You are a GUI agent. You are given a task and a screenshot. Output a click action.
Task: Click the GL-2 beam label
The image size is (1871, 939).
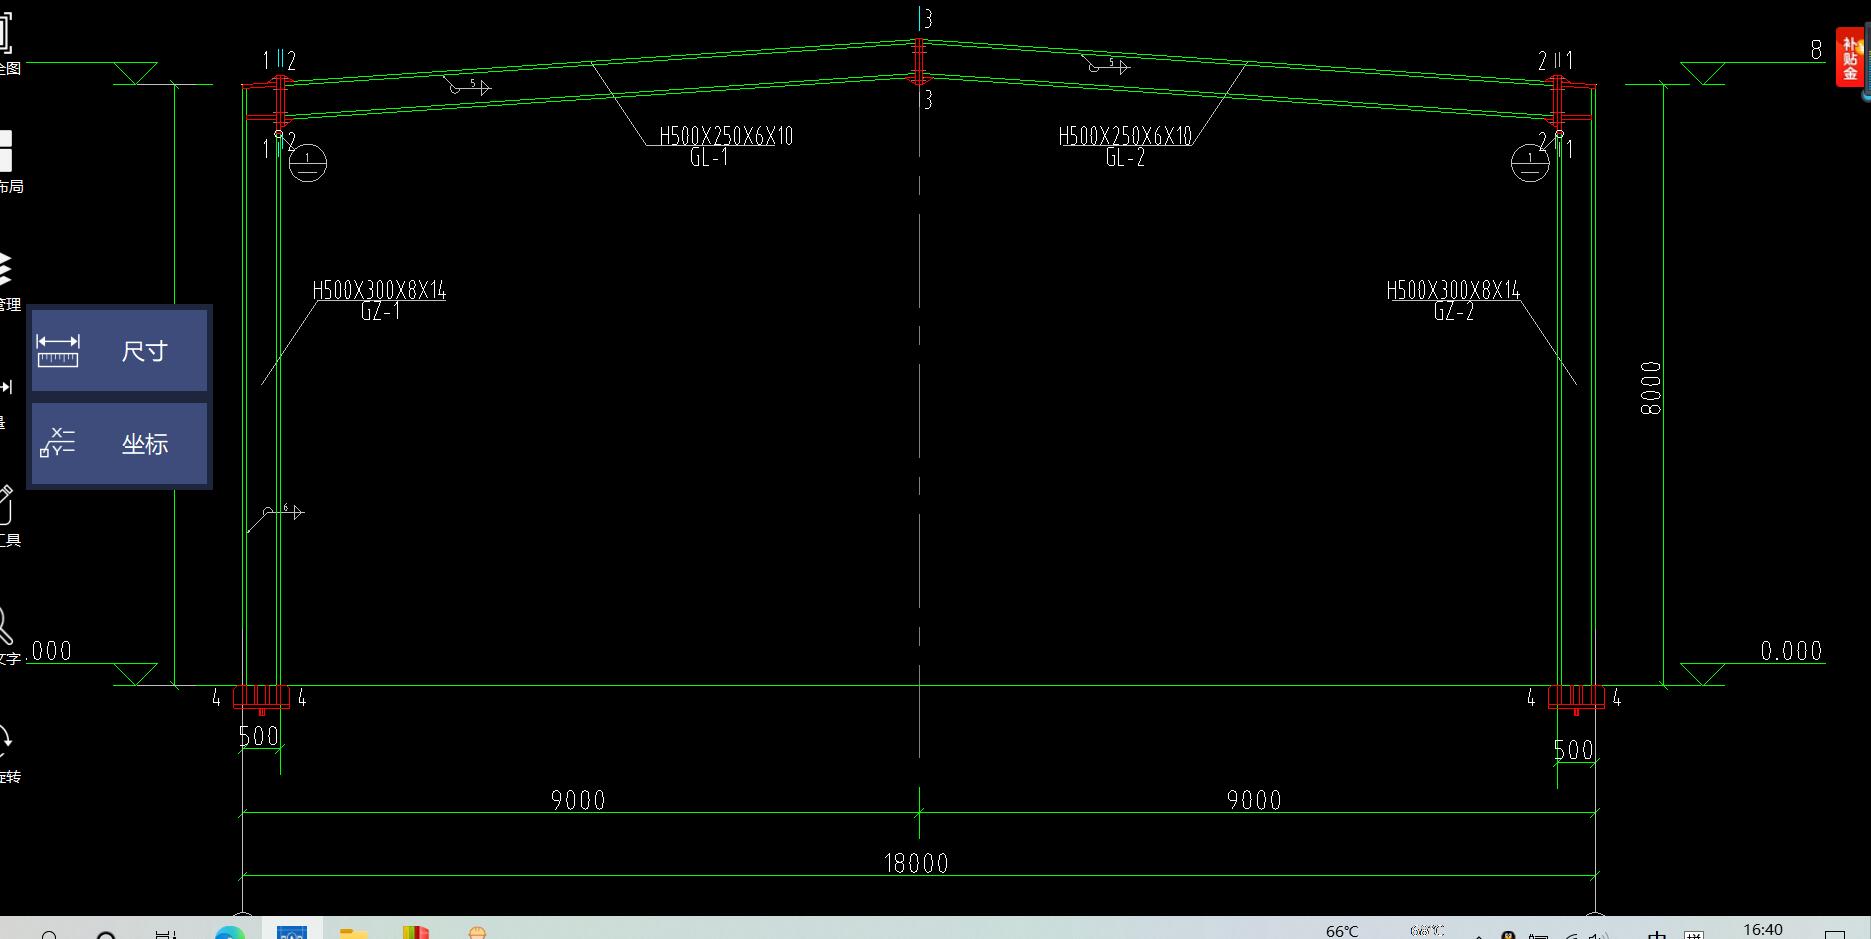click(x=1125, y=158)
